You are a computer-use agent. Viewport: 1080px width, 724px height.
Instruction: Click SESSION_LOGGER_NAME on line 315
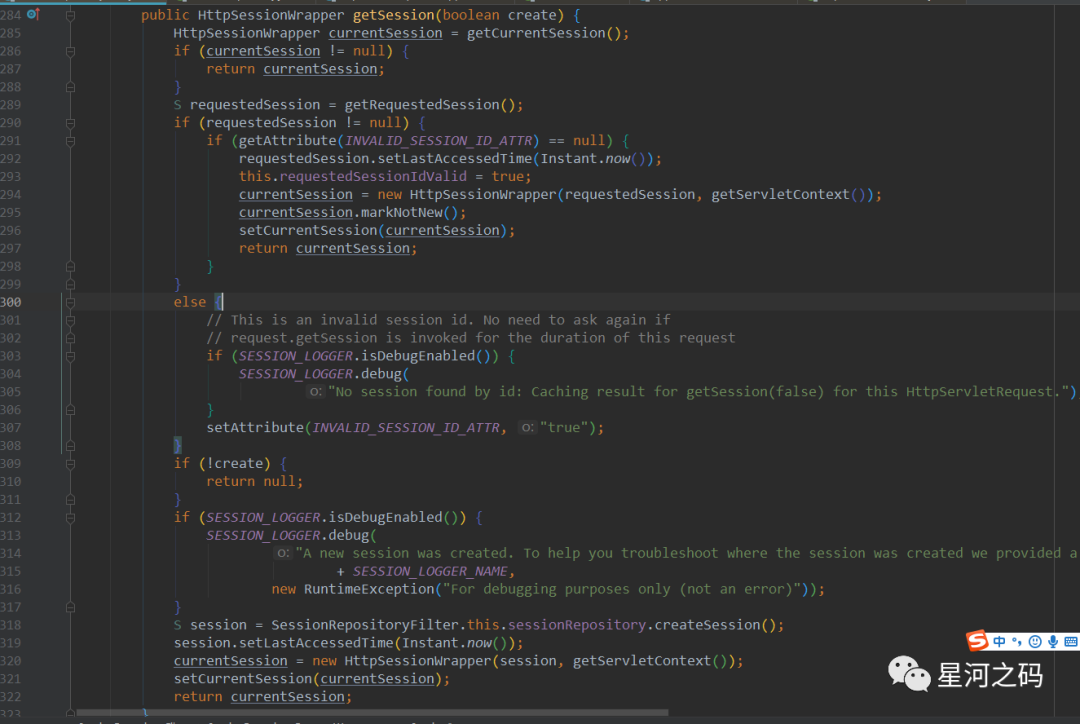tap(430, 571)
